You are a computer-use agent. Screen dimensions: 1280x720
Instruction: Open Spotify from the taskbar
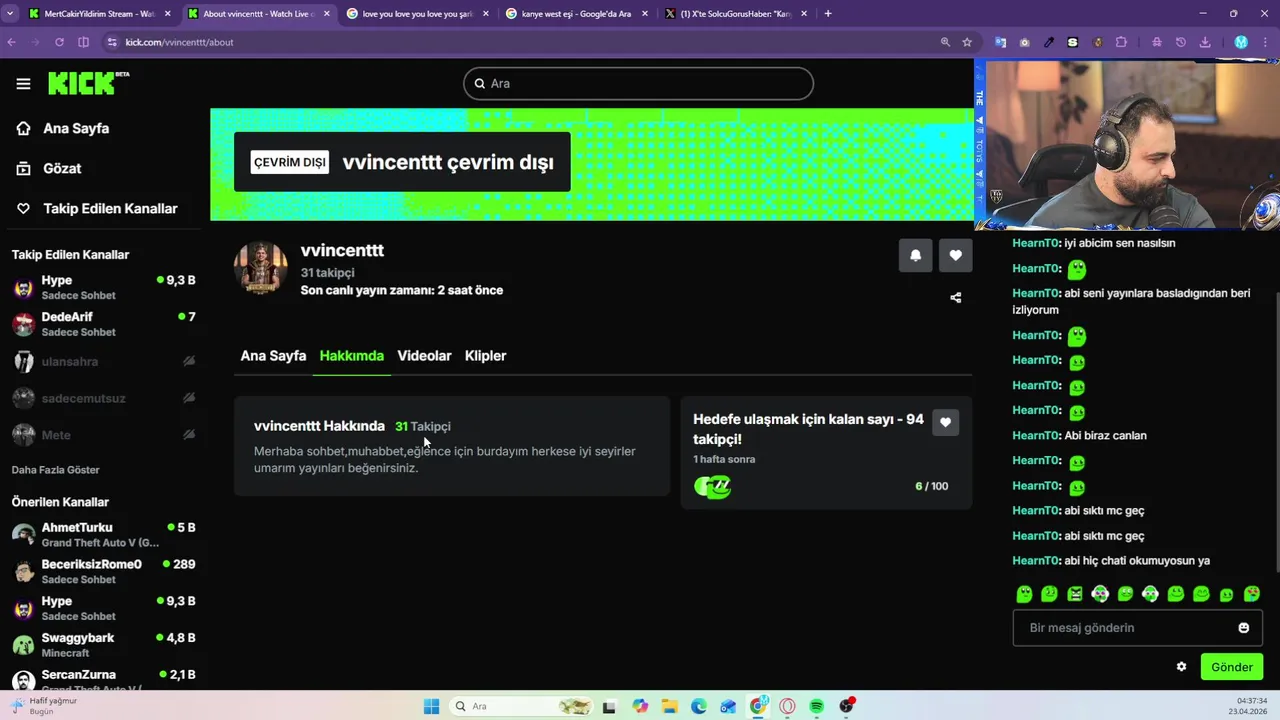point(817,706)
